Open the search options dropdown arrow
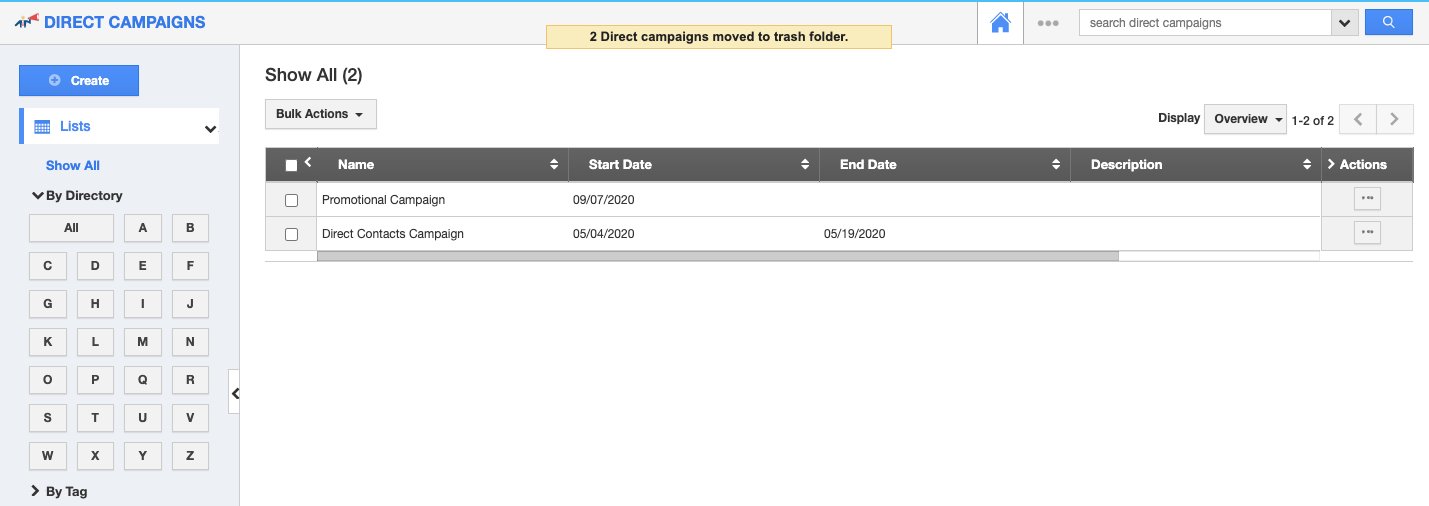The image size is (1429, 506). click(1345, 22)
